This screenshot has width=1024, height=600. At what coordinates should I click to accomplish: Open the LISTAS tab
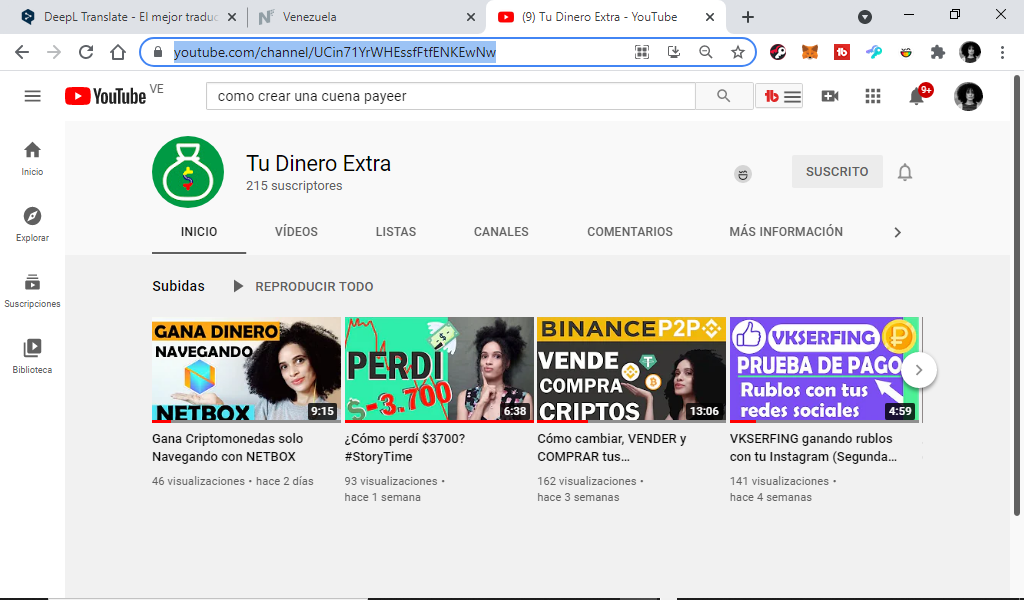click(x=395, y=232)
